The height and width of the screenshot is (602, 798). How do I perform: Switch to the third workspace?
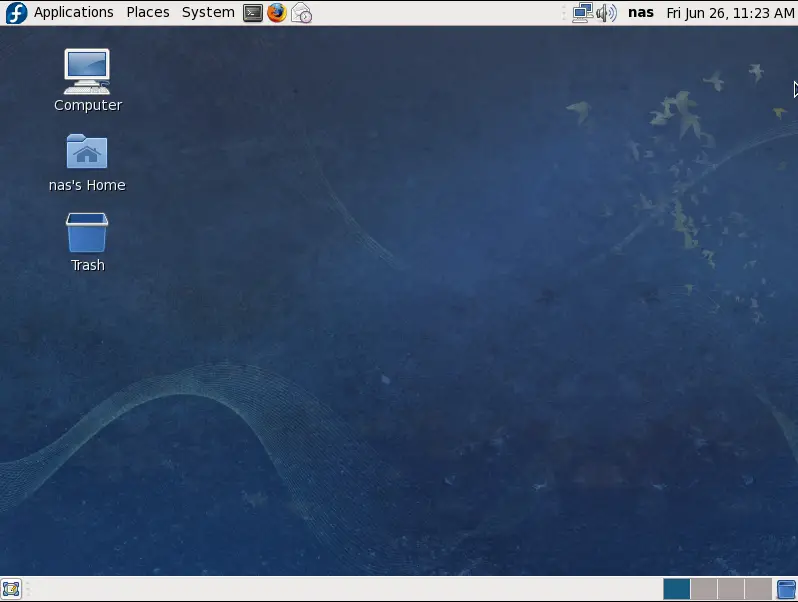(731, 589)
